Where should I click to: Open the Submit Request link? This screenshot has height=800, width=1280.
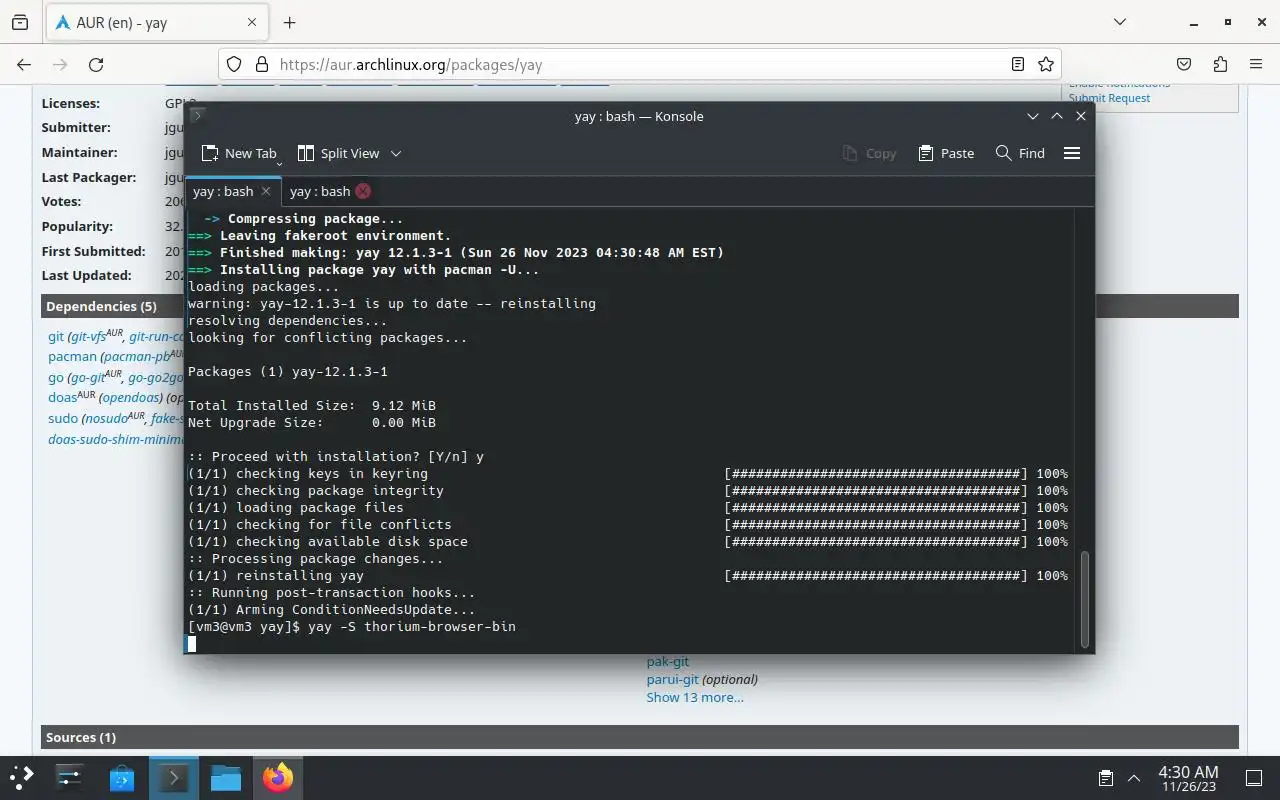pos(1109,97)
